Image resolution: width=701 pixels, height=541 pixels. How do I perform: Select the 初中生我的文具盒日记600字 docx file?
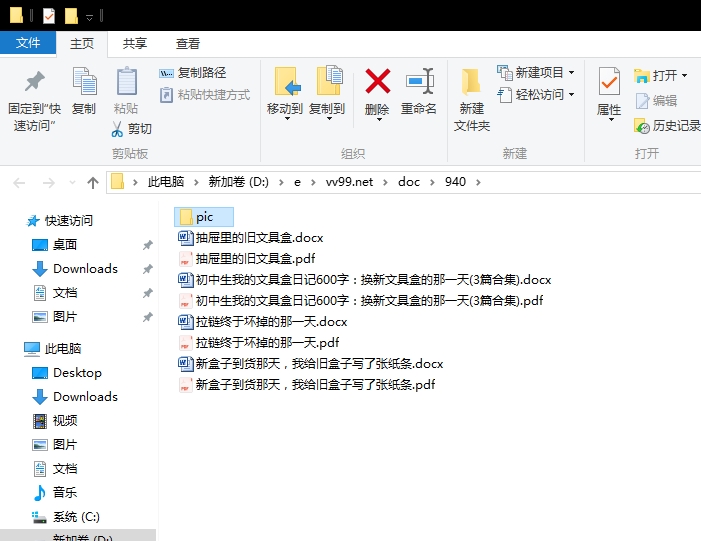[364, 280]
